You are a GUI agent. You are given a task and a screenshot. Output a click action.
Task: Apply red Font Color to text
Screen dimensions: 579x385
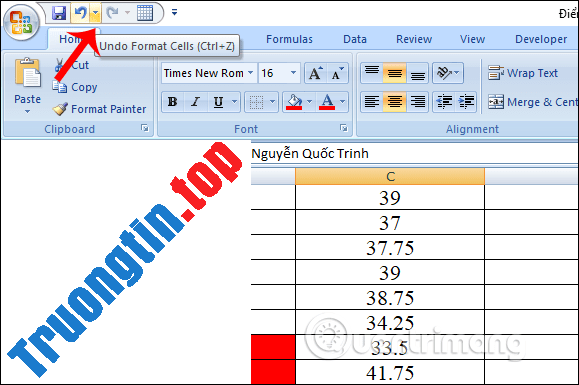click(x=327, y=102)
